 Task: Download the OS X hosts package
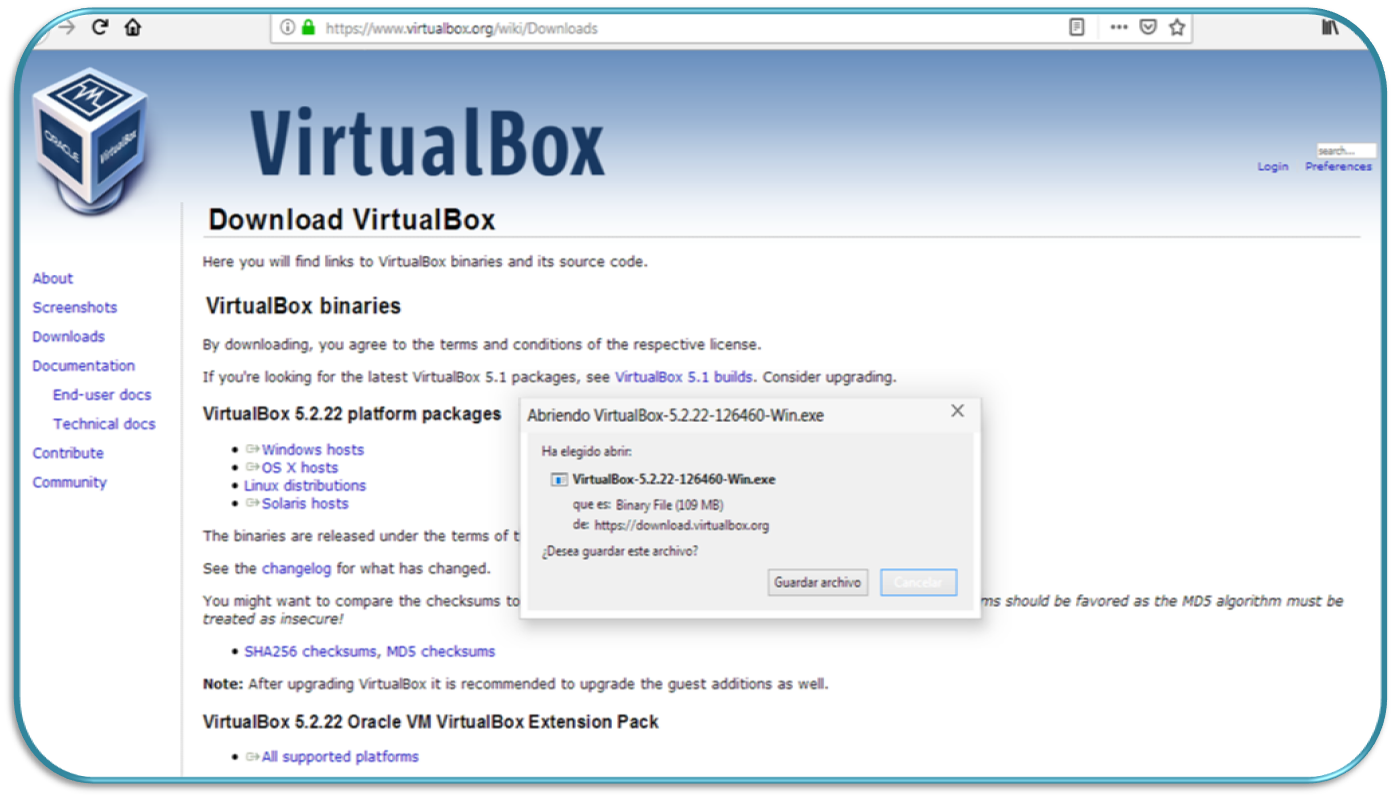pyautogui.click(x=300, y=468)
